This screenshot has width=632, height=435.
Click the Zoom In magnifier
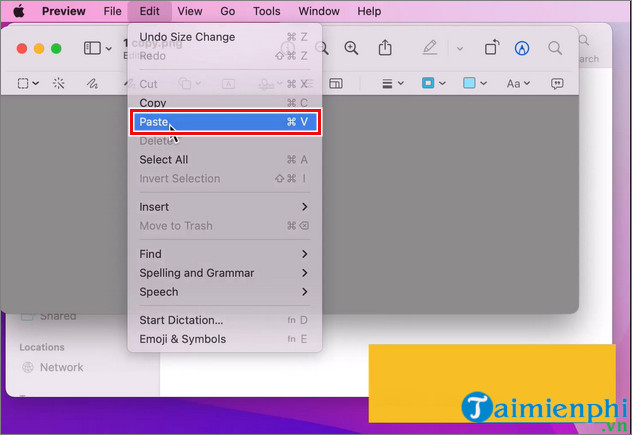coord(351,48)
